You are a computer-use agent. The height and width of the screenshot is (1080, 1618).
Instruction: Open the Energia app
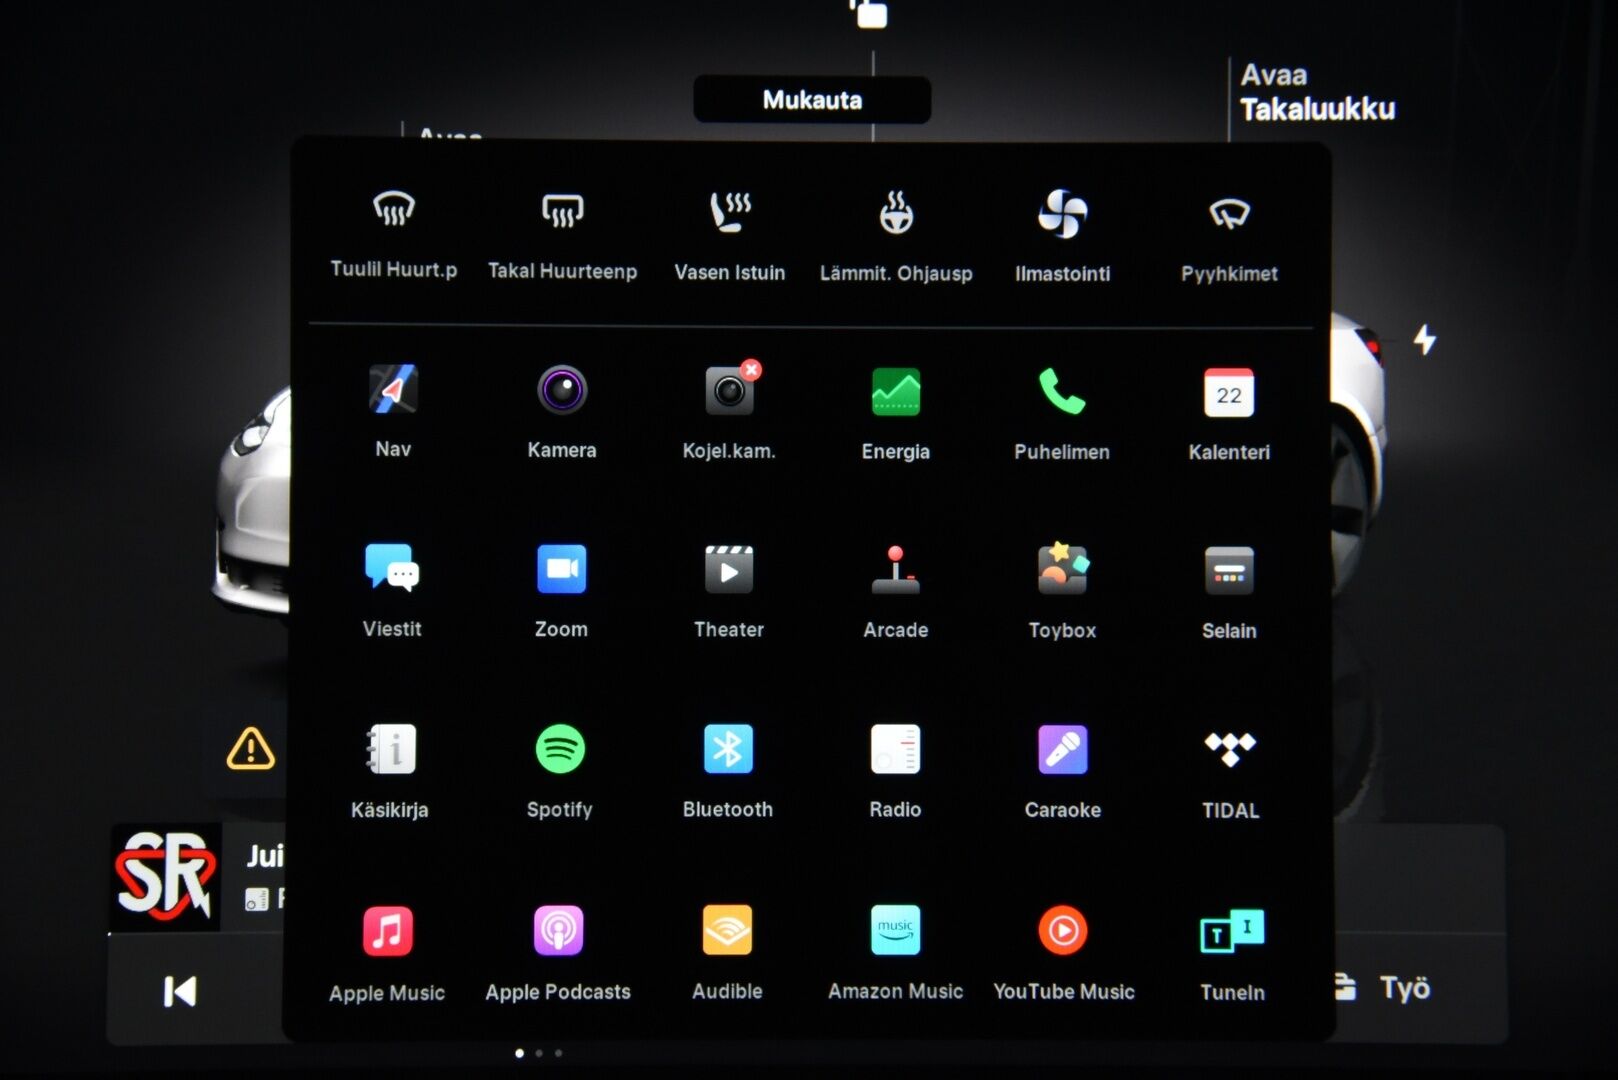coord(896,413)
